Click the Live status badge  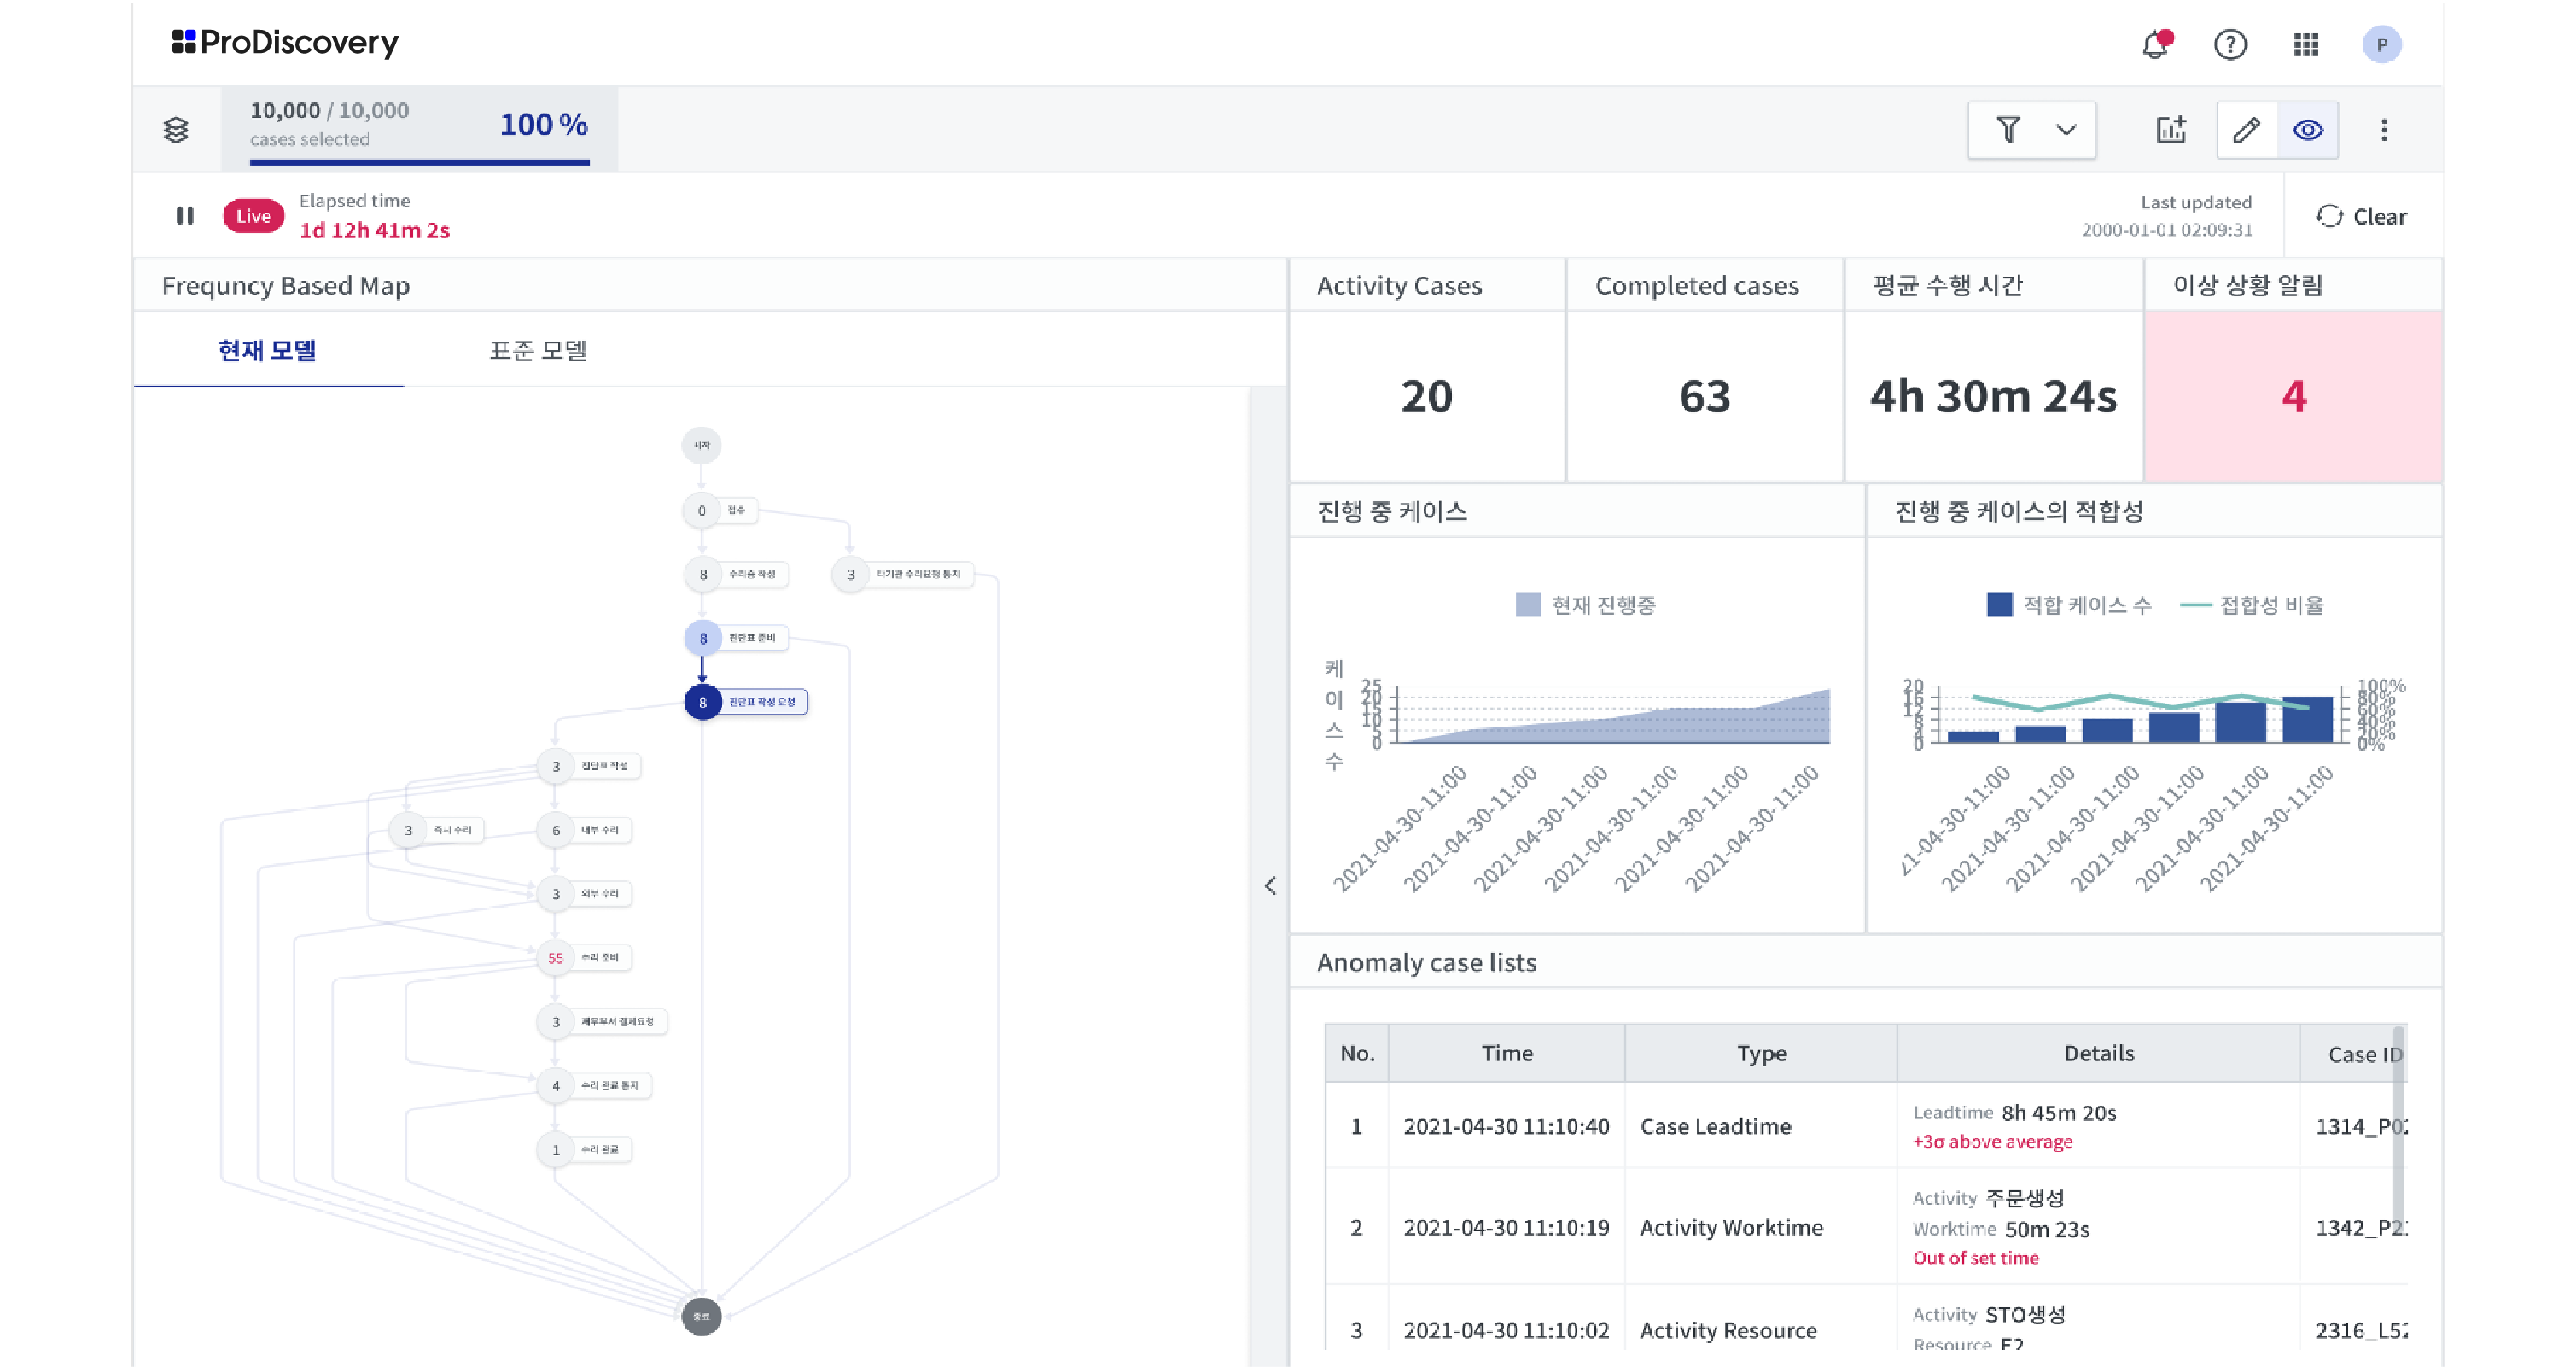coord(253,216)
